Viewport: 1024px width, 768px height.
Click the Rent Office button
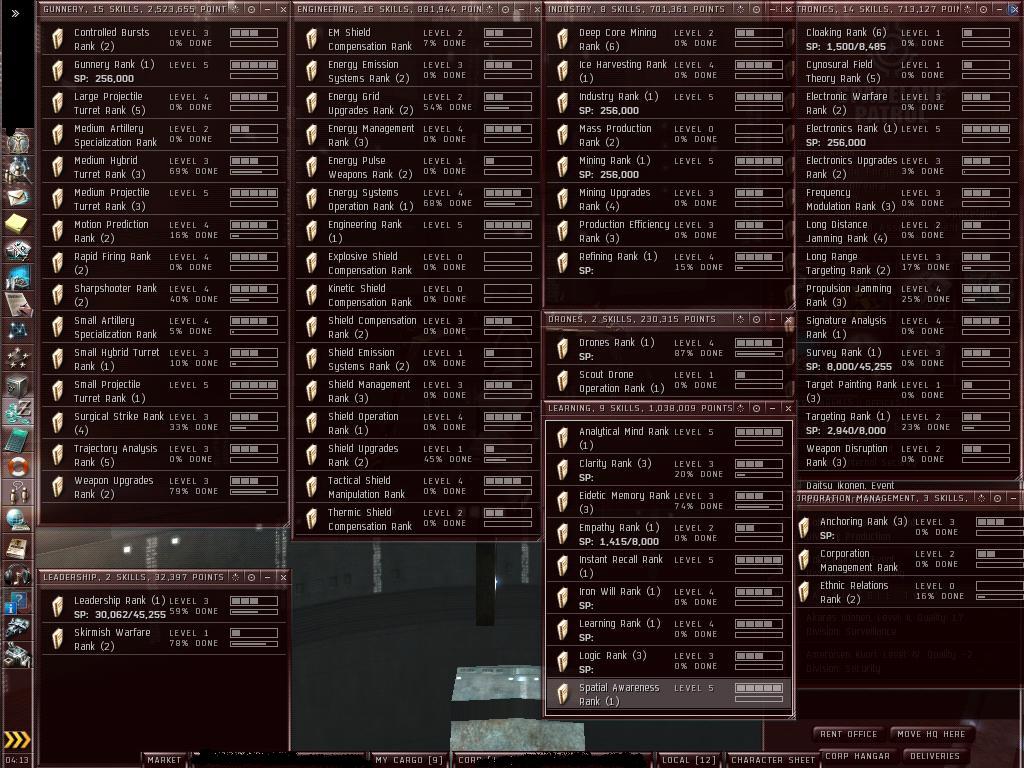[848, 734]
